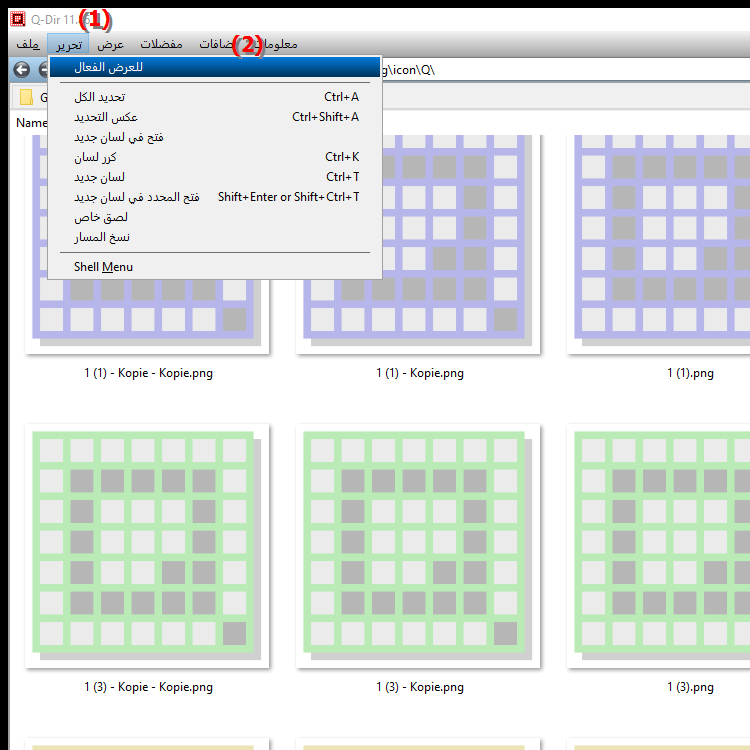Choose كرر لسان (Ctrl+K)
The height and width of the screenshot is (750, 750).
pos(215,157)
